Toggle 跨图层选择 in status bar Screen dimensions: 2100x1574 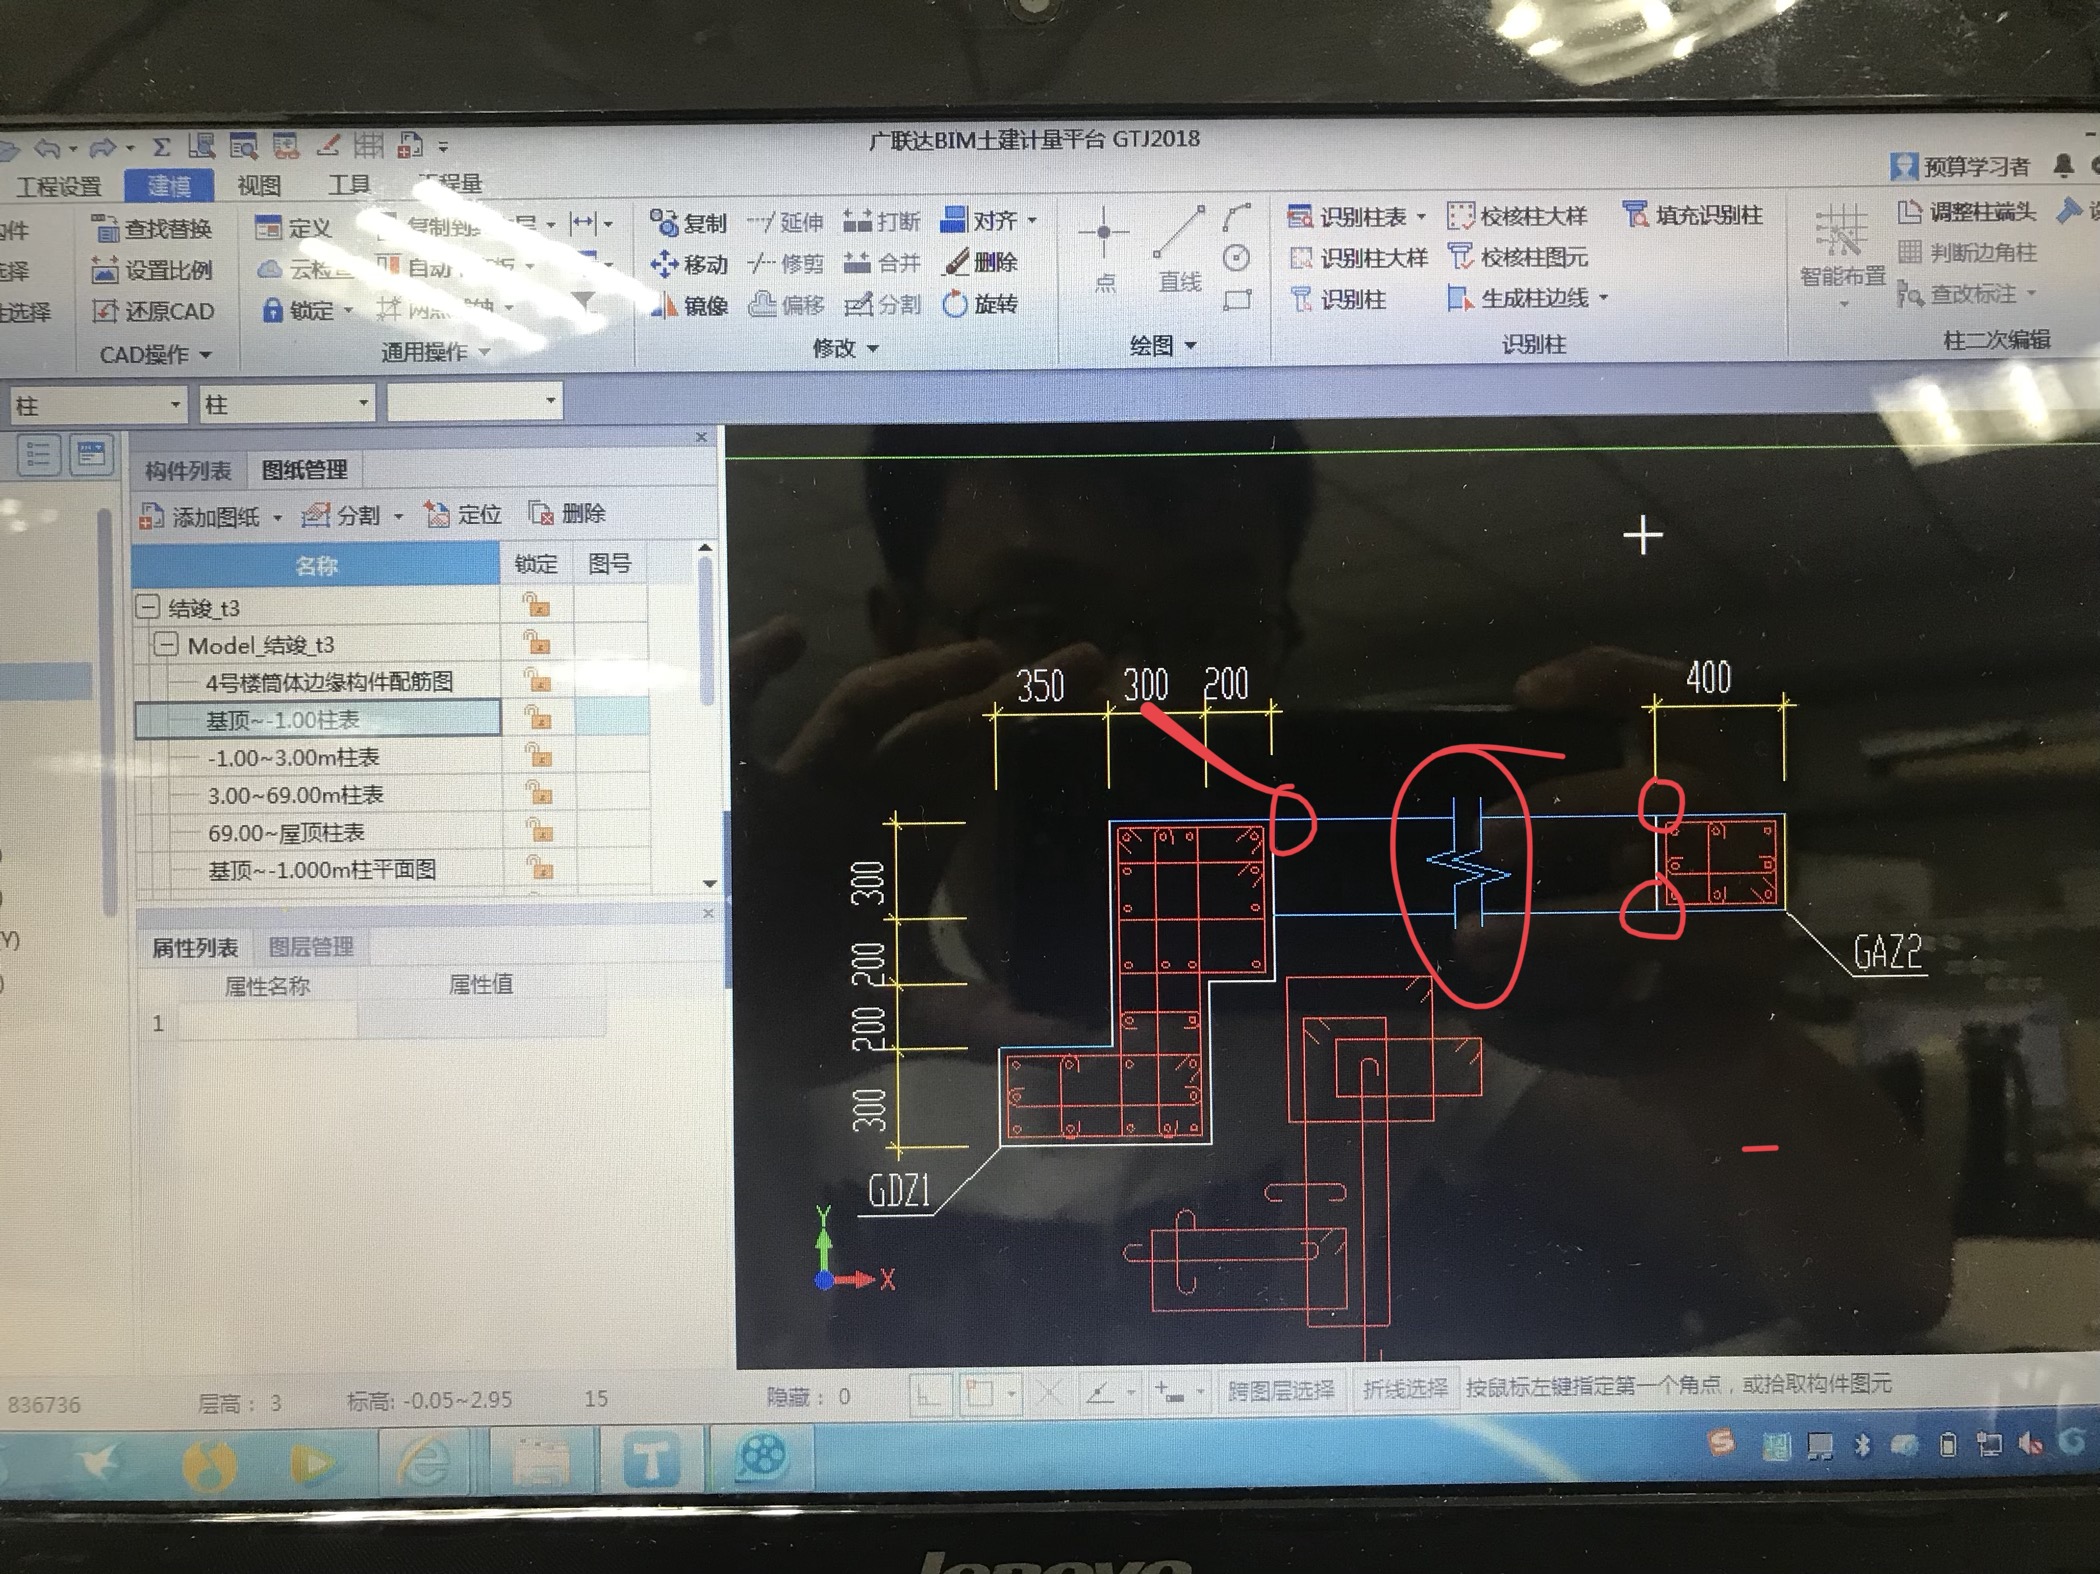1280,1390
